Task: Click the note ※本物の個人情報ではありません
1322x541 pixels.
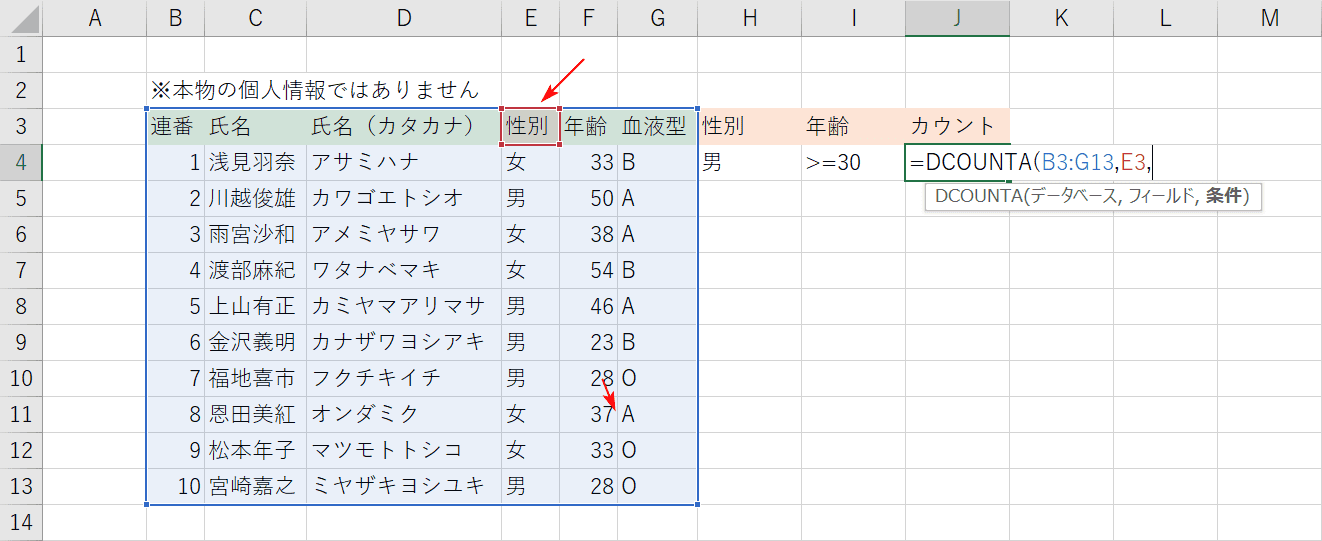Action: coord(314,90)
